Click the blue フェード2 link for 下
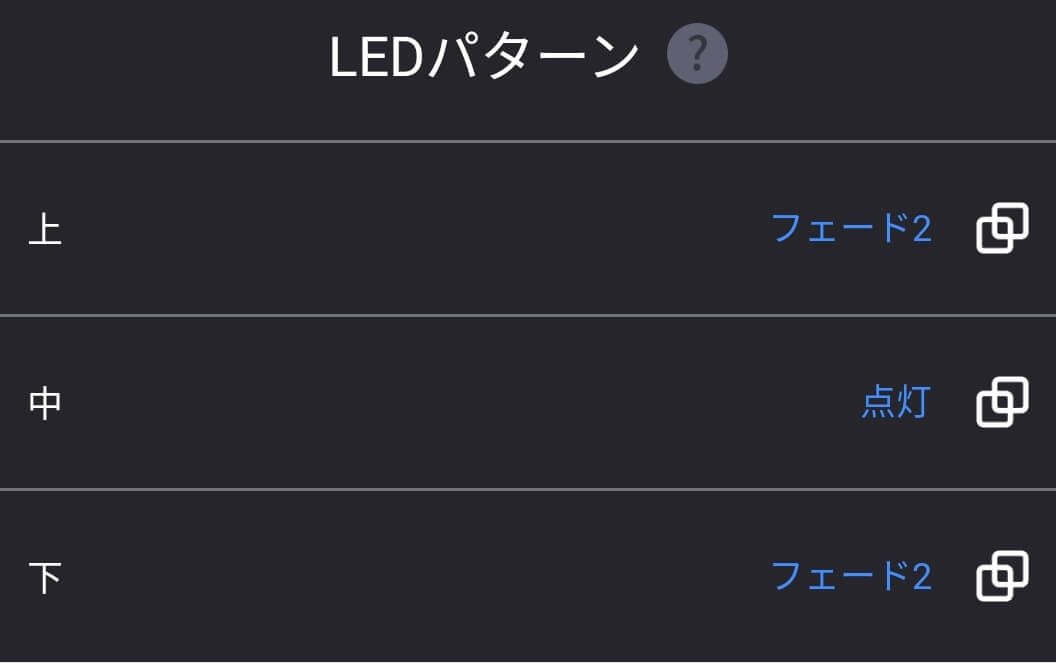 click(851, 576)
